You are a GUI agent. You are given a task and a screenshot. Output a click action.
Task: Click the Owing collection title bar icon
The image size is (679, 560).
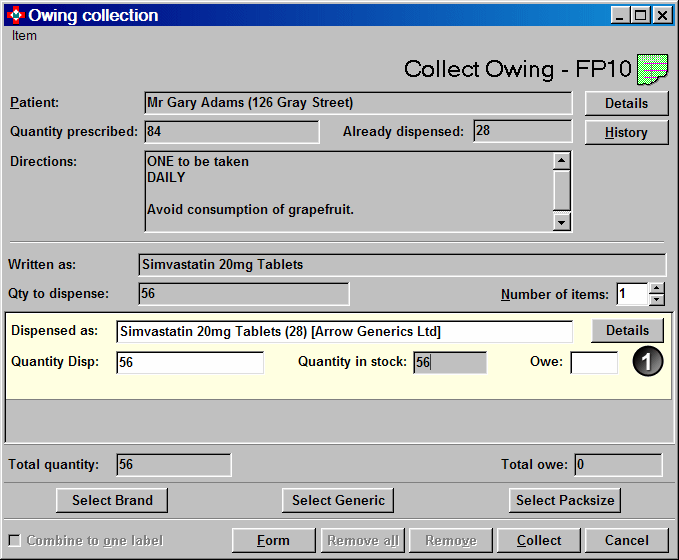click(15, 15)
